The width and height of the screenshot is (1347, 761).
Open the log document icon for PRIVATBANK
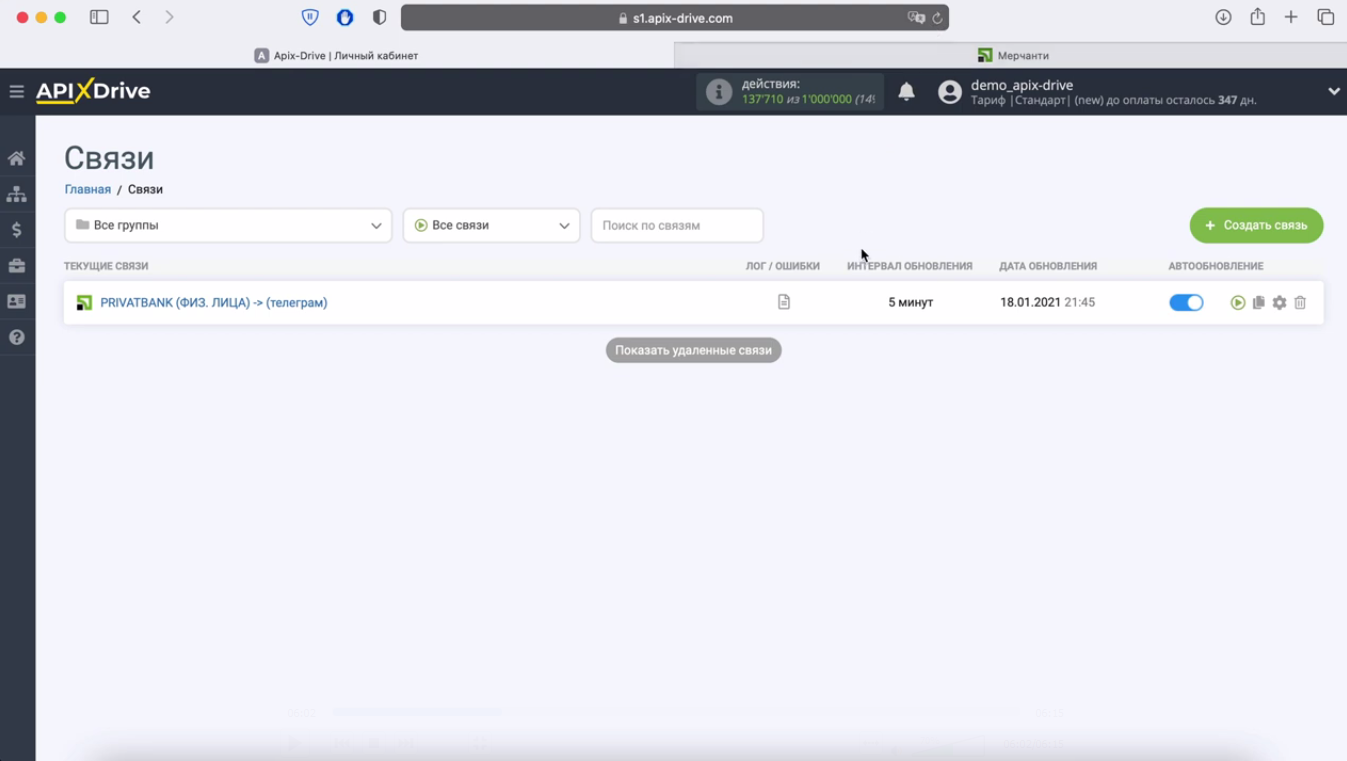(x=784, y=302)
